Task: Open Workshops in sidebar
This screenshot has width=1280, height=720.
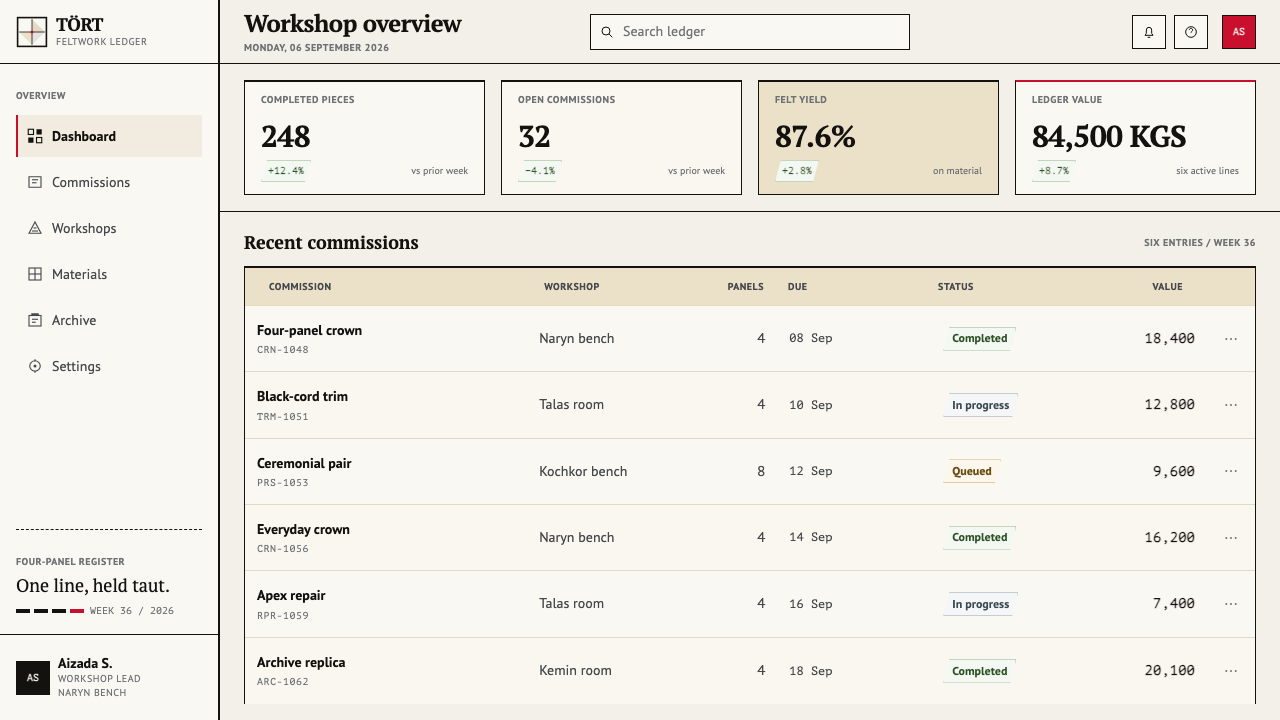Action: coord(109,228)
